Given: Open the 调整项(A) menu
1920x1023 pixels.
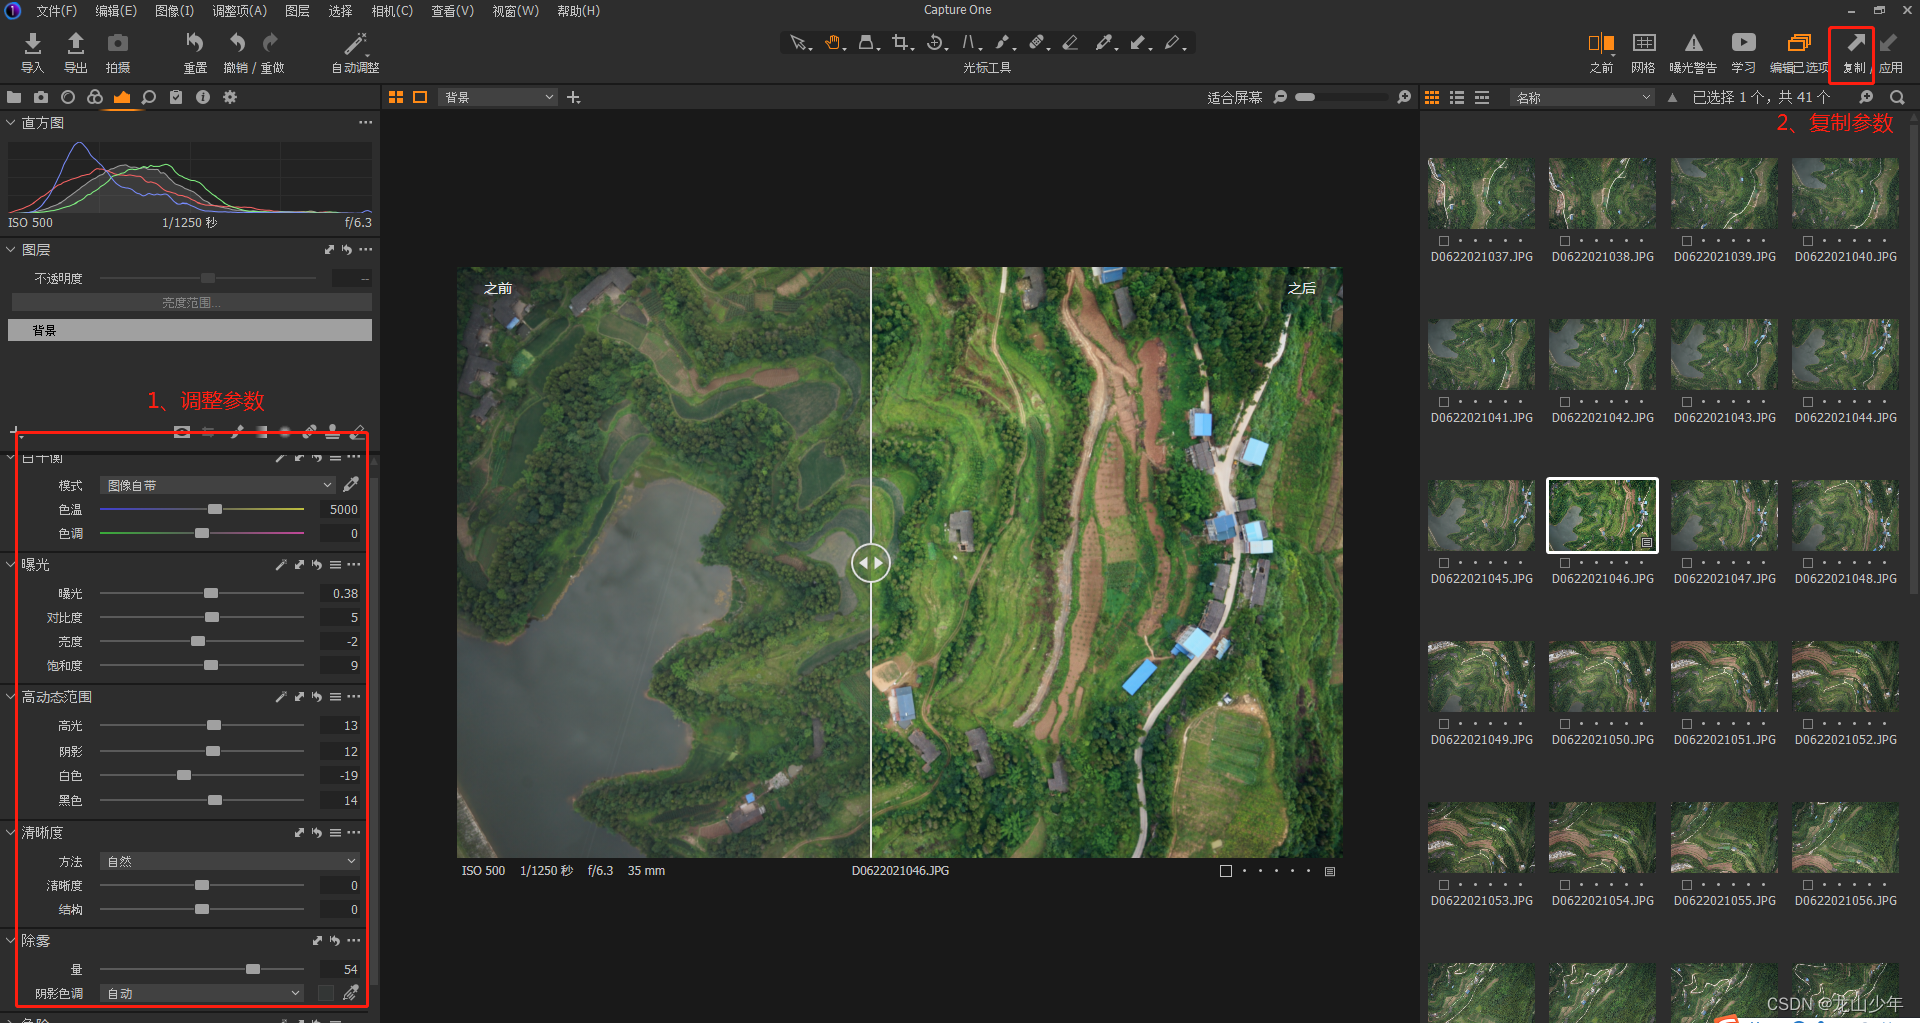Looking at the screenshot, I should [240, 11].
